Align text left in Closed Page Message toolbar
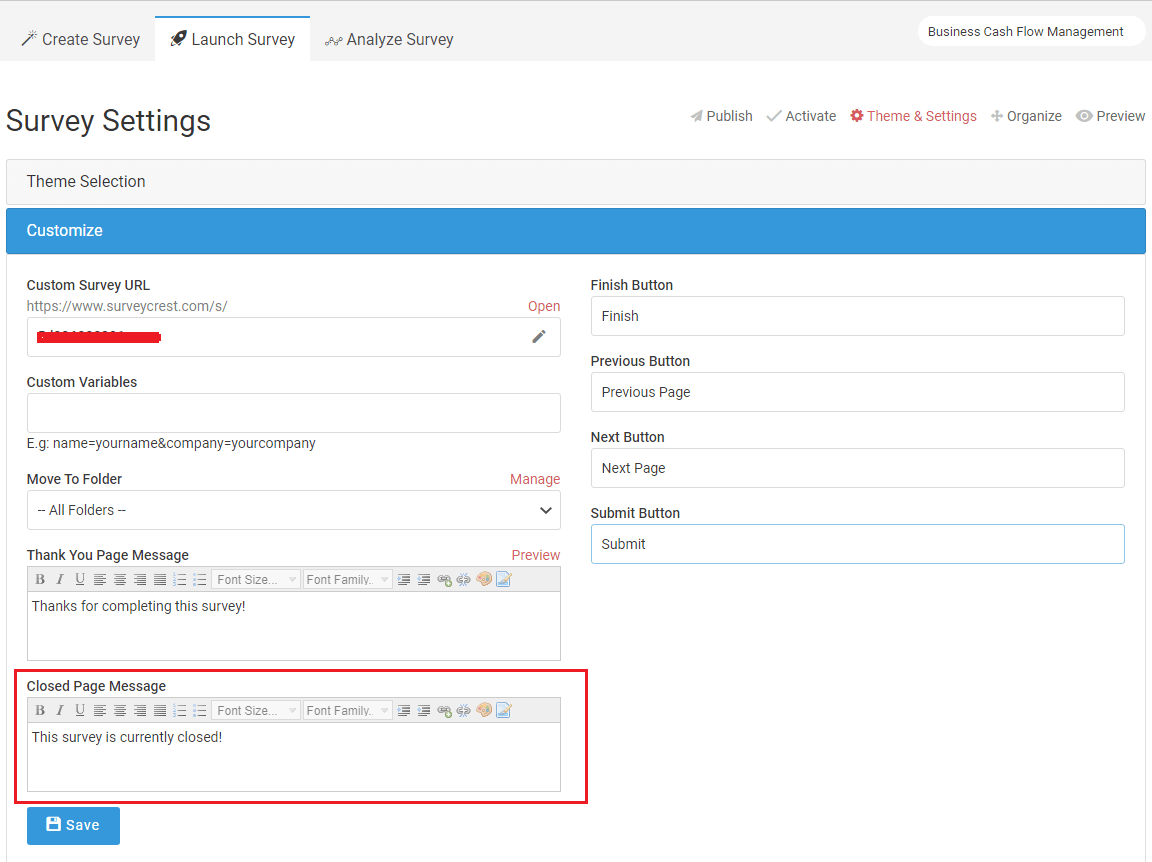Screen dimensions: 1152x862 100,711
